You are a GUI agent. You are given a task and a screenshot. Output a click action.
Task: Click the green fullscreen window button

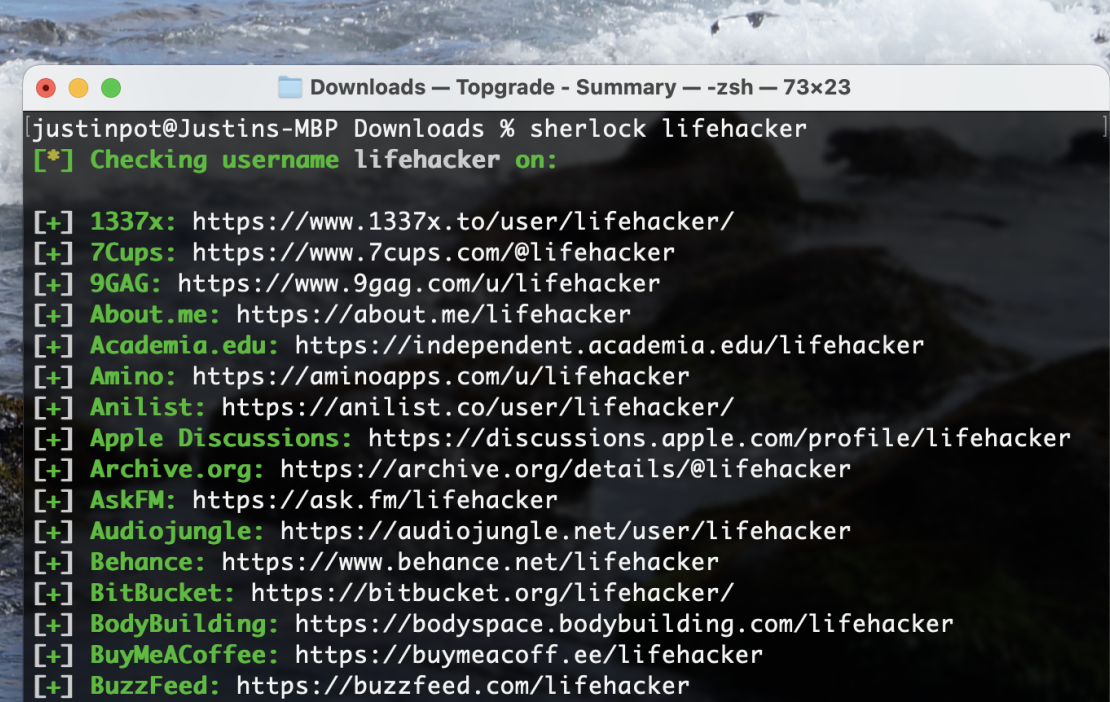coord(111,88)
